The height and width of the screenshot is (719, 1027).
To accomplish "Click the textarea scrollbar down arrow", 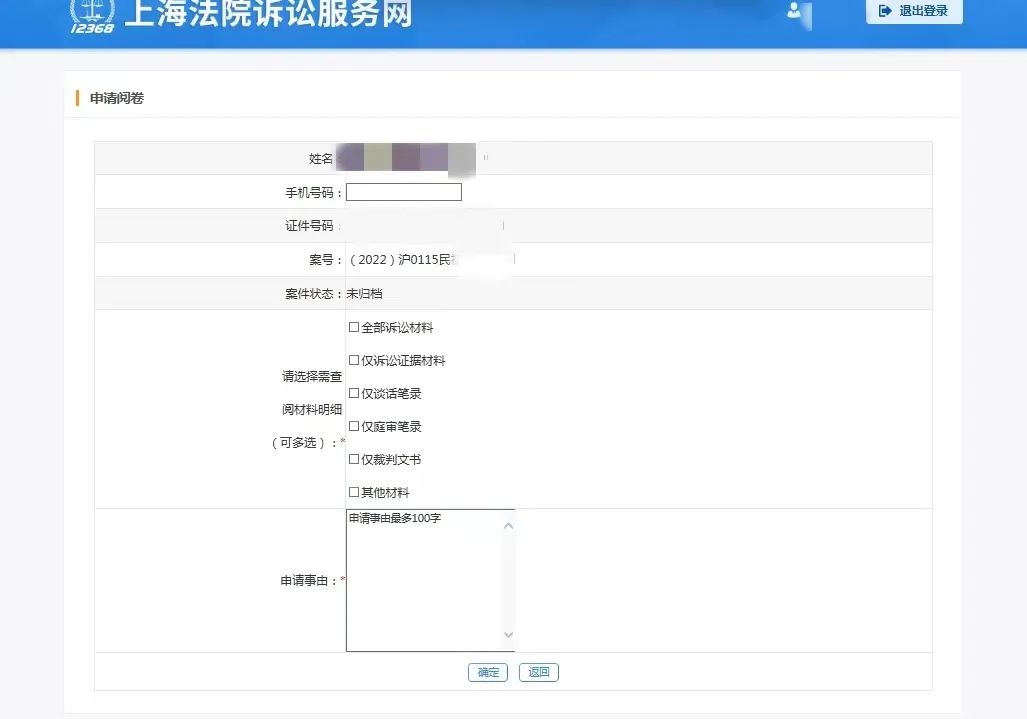I will click(509, 634).
